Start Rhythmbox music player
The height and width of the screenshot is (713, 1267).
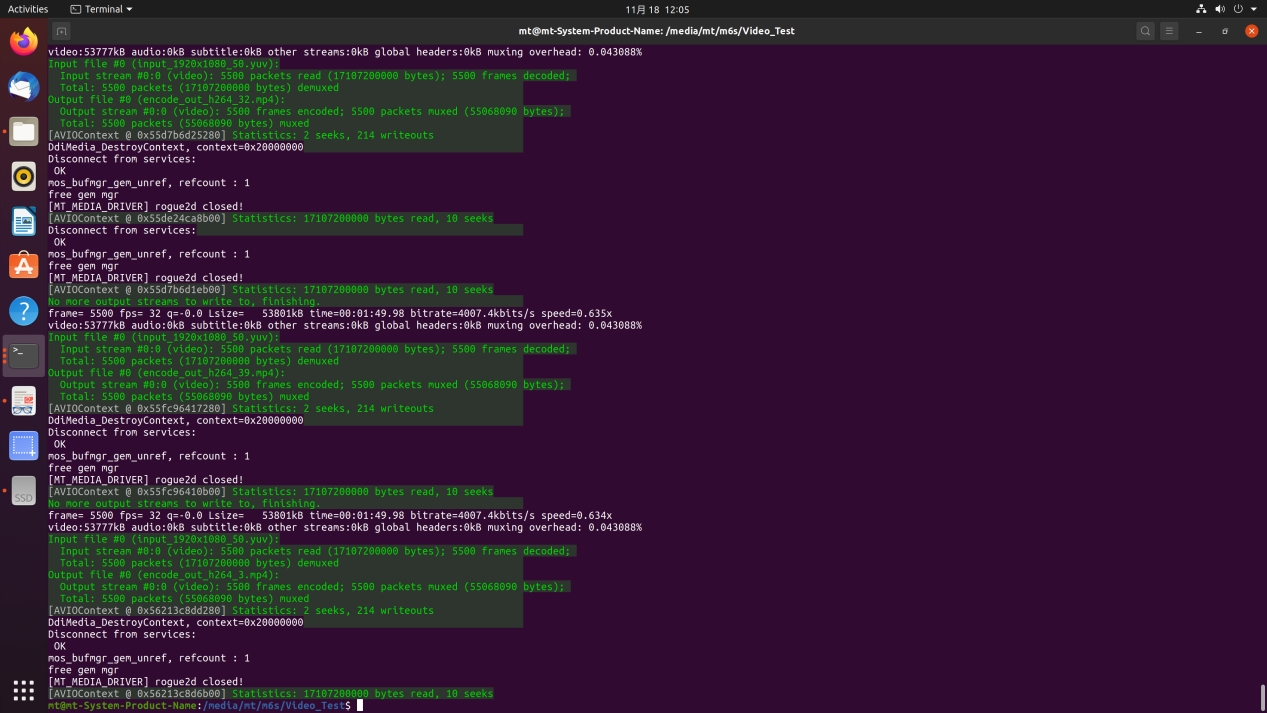(24, 176)
